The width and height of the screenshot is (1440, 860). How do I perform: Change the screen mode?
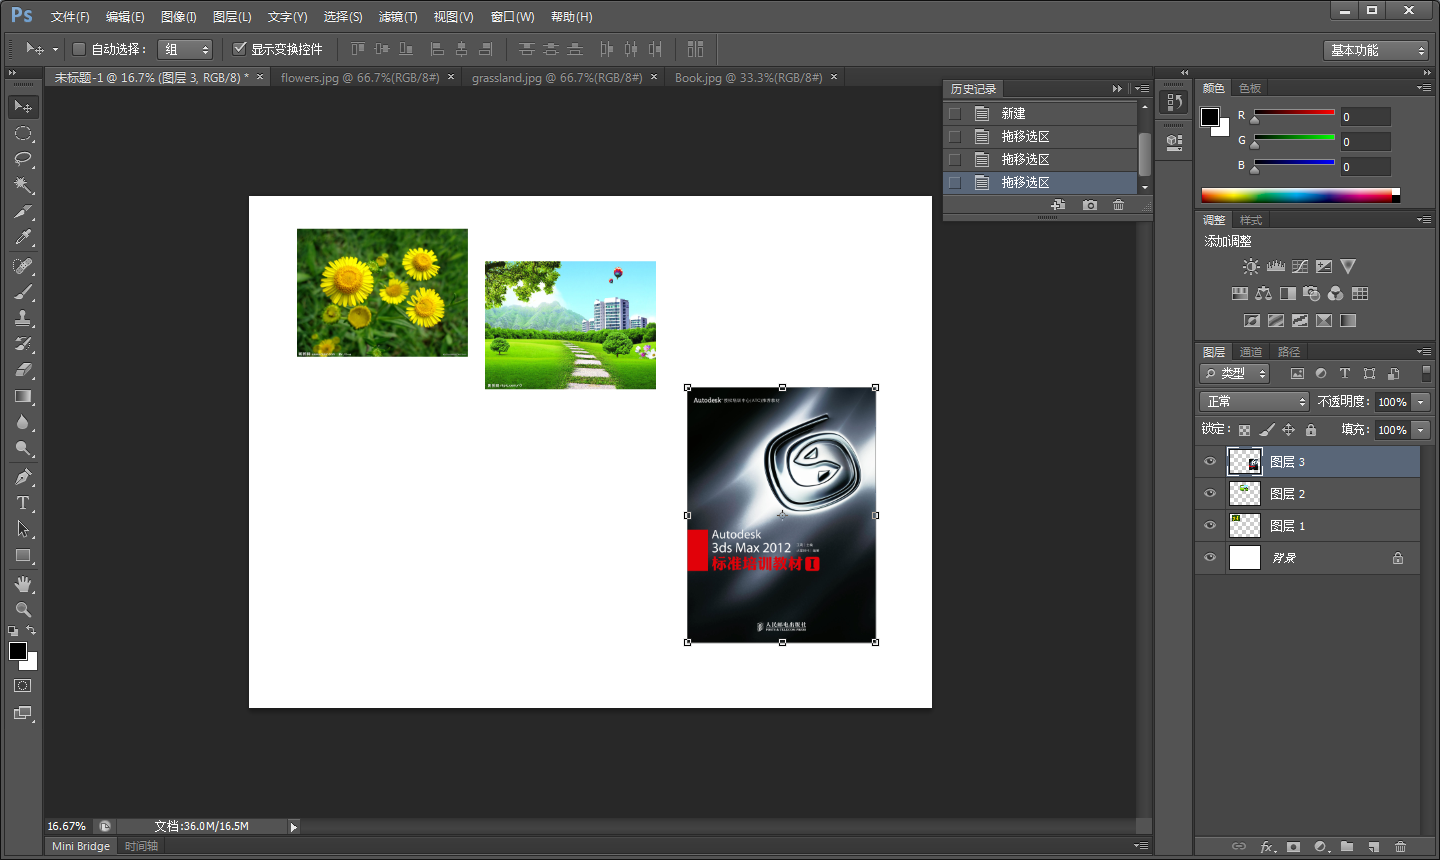[23, 713]
